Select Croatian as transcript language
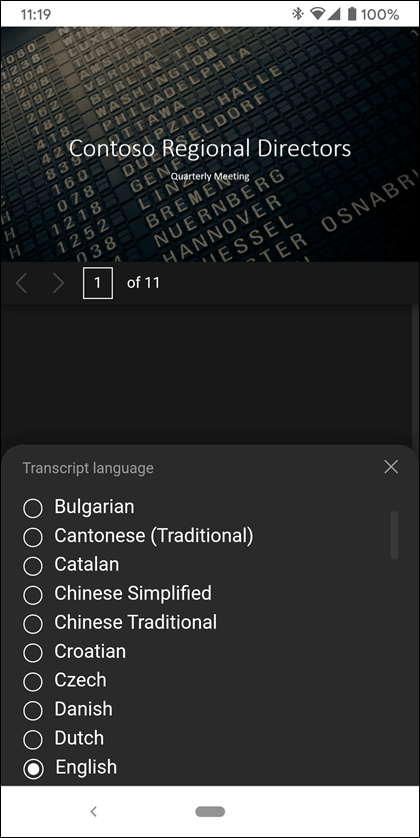This screenshot has width=420, height=838. coord(74,651)
